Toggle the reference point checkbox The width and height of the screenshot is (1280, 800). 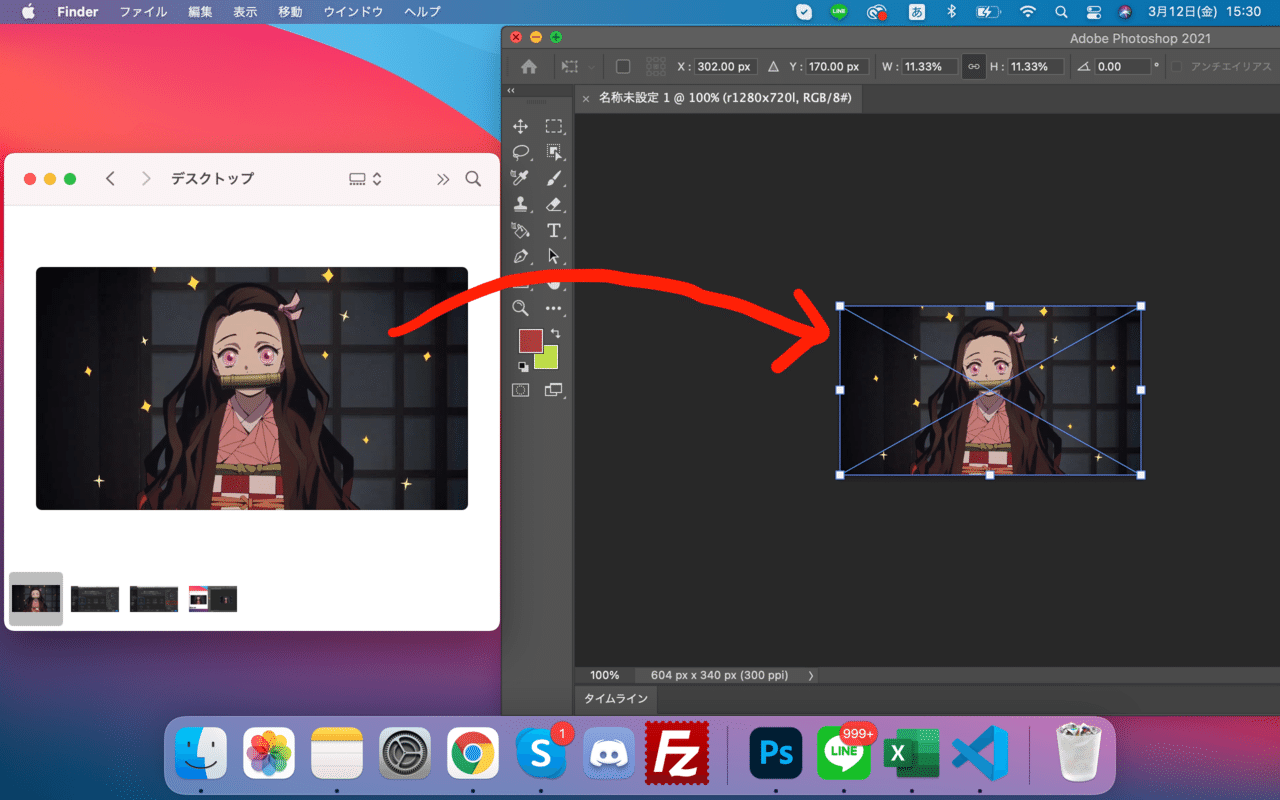pos(623,67)
